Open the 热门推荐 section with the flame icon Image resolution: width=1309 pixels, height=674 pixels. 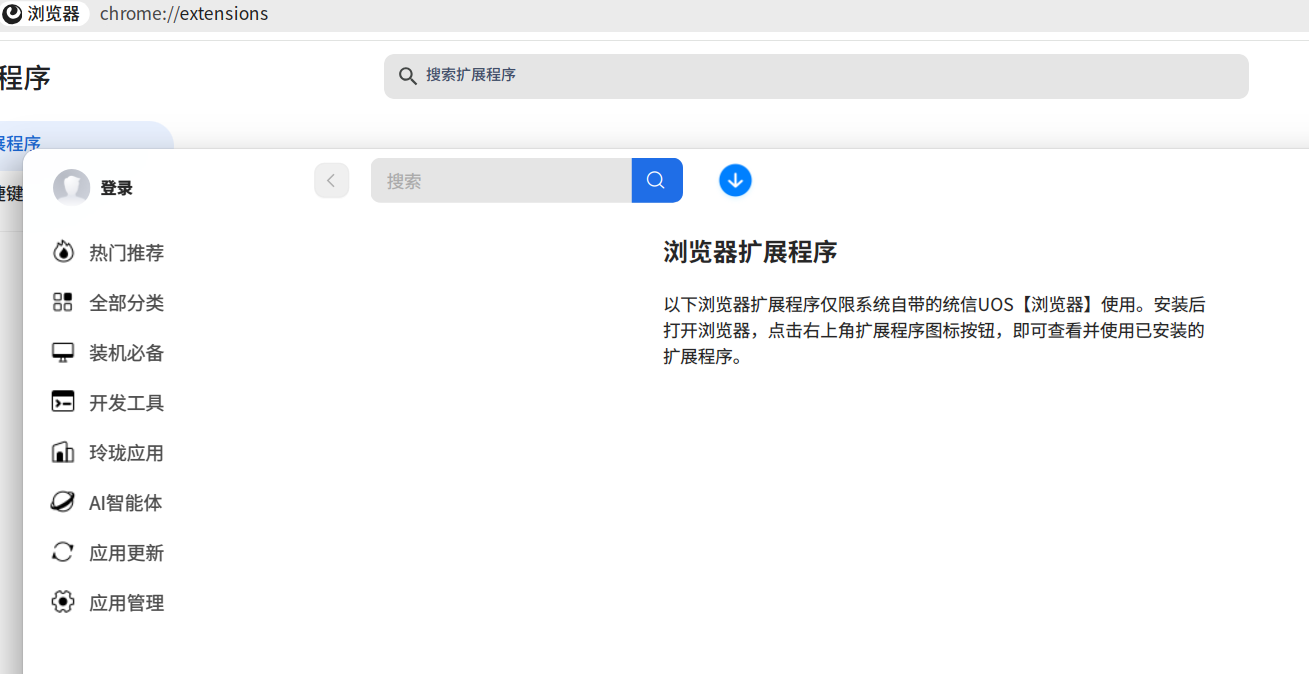coord(108,253)
